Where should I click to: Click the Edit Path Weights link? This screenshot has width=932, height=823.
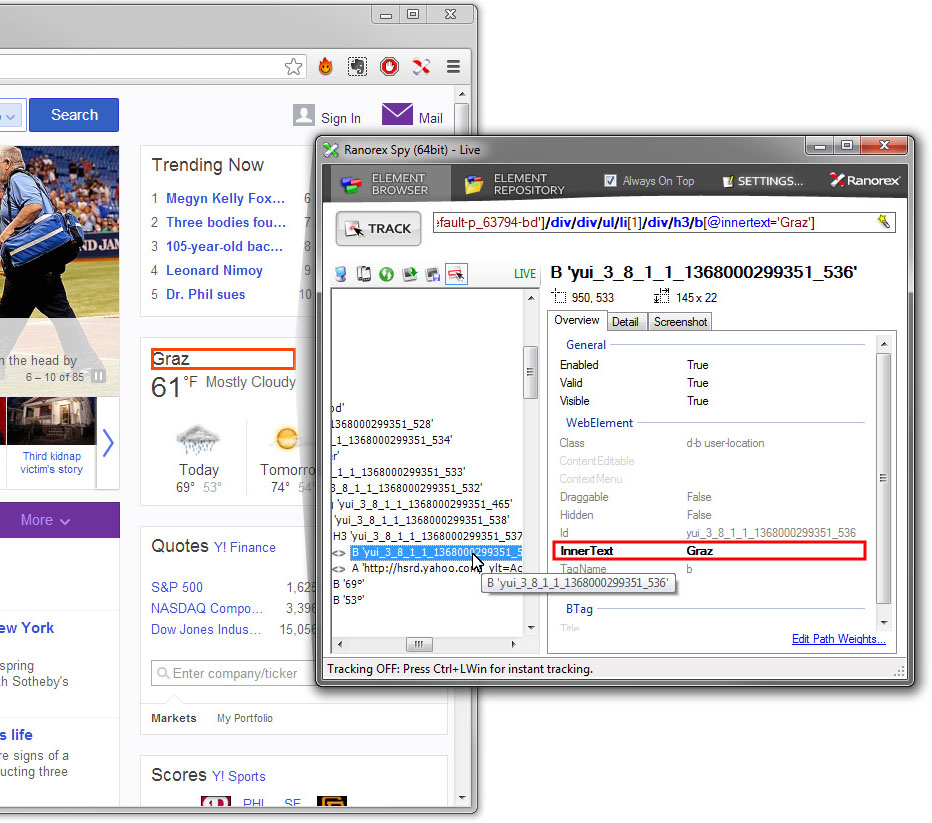(x=838, y=639)
